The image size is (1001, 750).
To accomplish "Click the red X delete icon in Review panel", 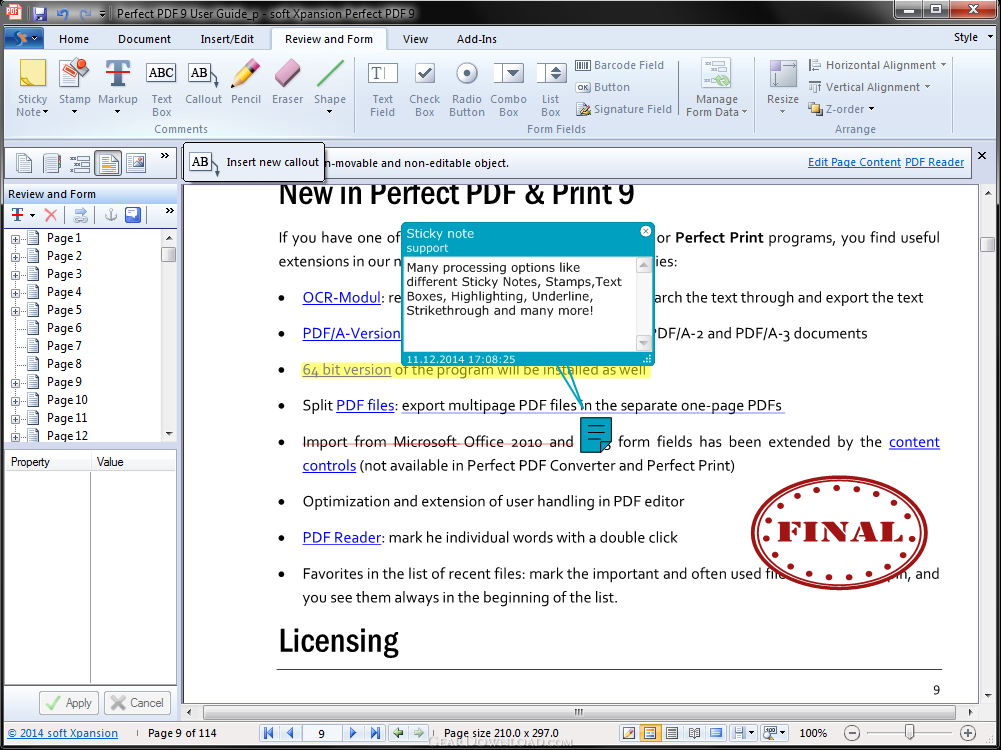I will [x=51, y=215].
